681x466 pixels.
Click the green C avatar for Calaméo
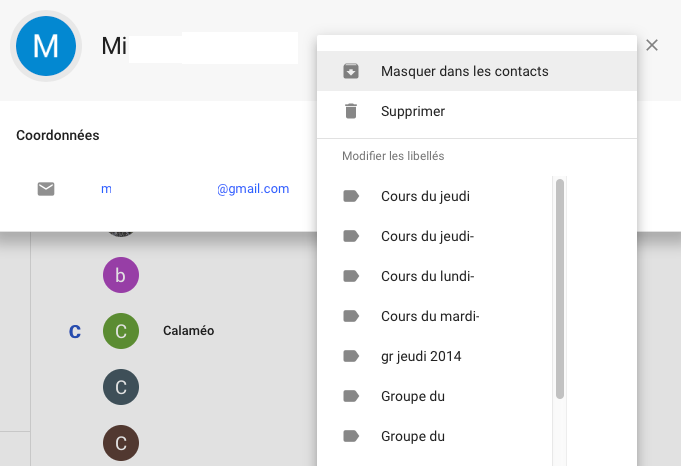tap(121, 331)
